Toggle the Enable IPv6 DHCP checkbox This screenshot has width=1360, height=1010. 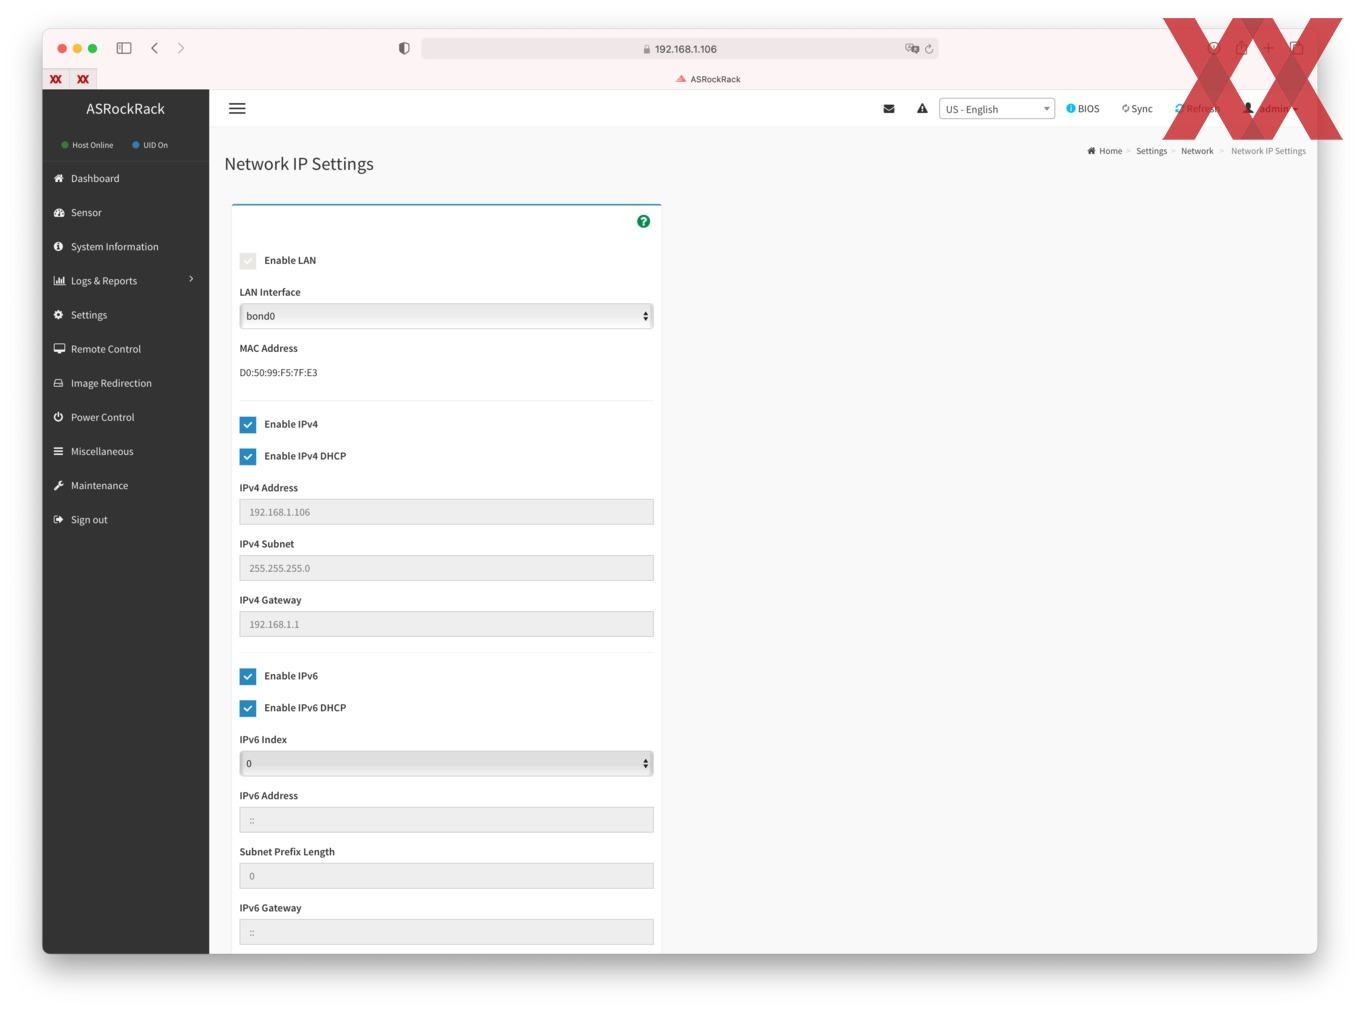click(248, 708)
